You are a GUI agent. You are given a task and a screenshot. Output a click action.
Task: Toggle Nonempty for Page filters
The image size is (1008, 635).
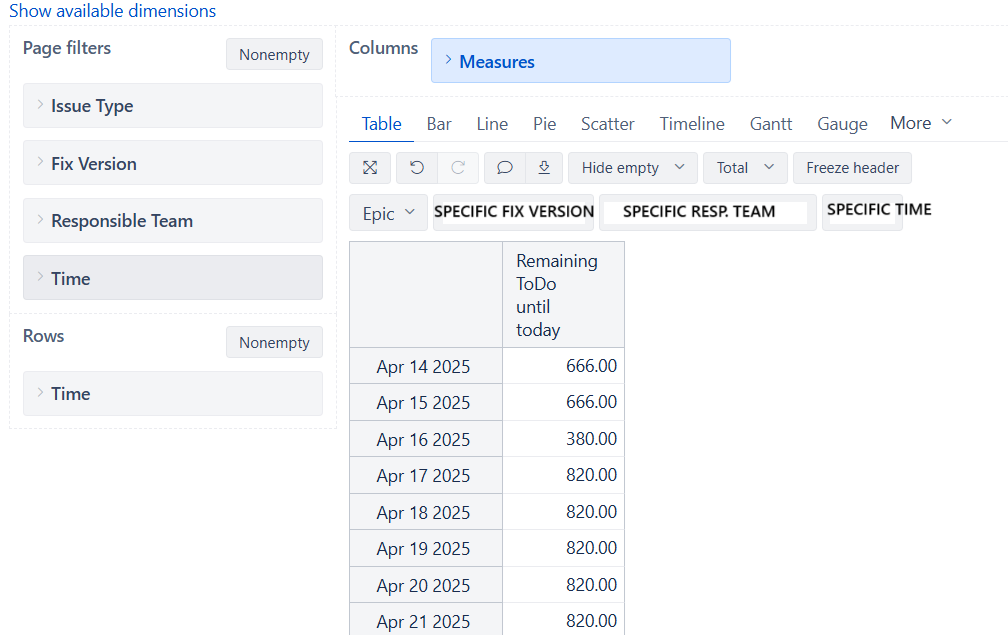[274, 55]
